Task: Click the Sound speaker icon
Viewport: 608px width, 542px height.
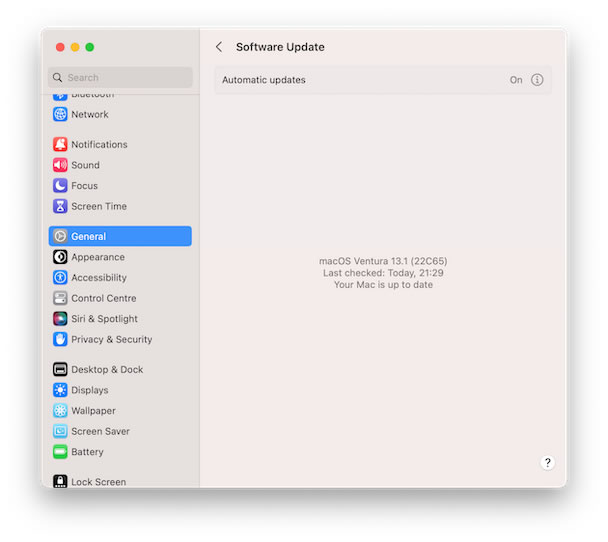Action: 60,165
